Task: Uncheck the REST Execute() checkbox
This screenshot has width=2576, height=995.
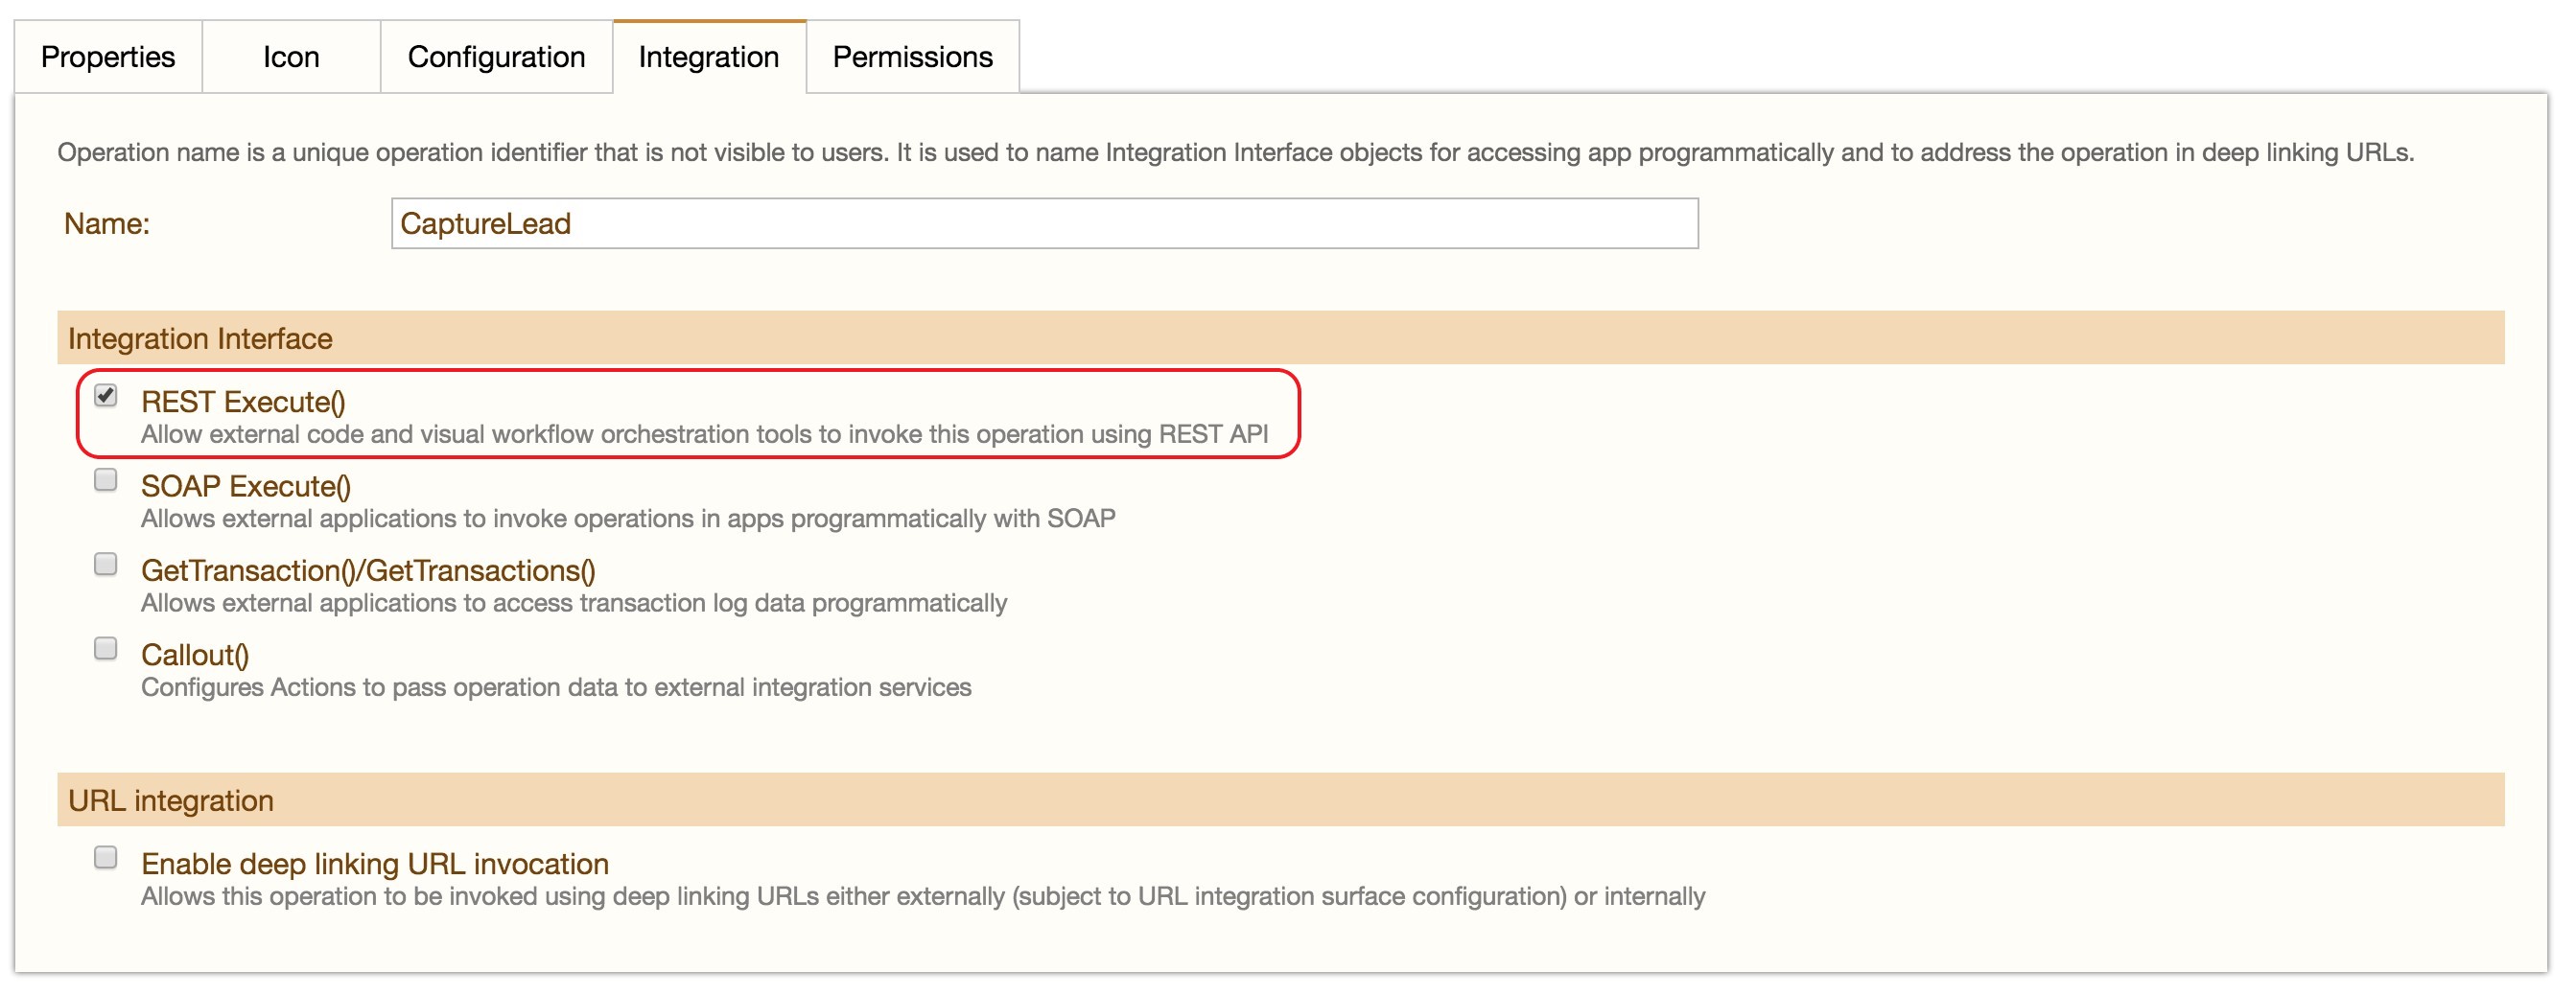Action: (106, 396)
